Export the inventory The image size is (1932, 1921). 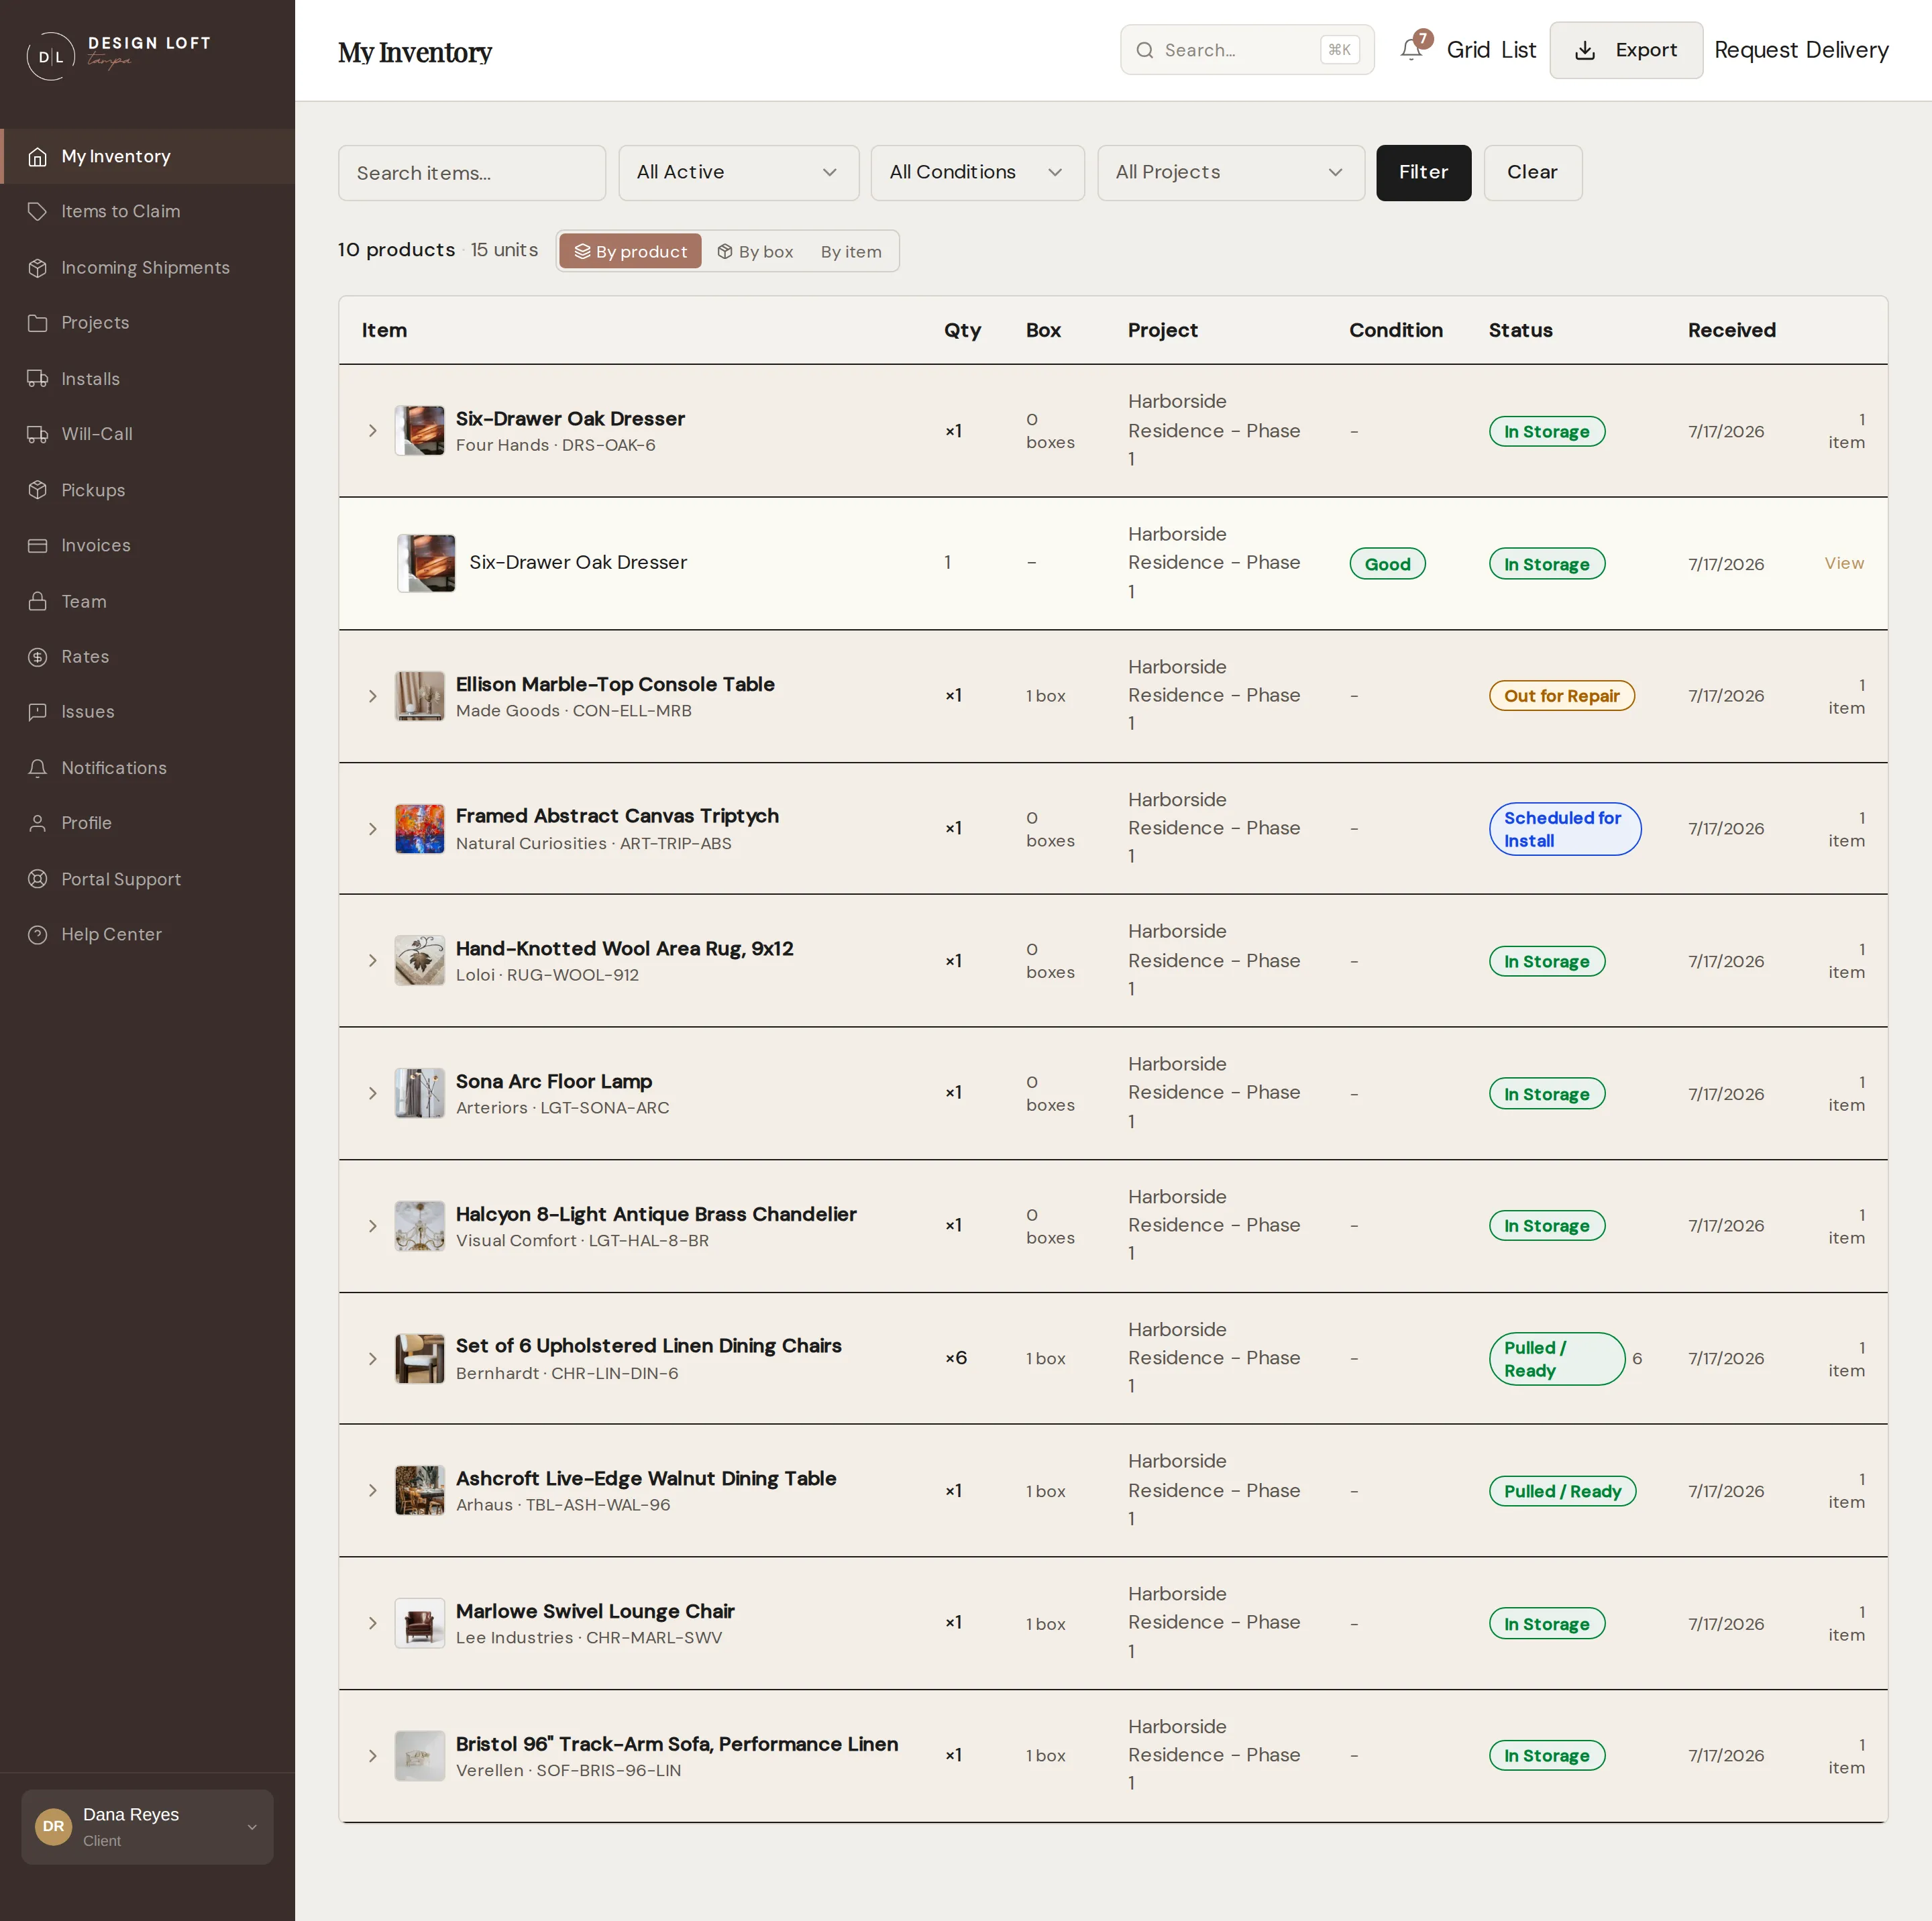[x=1626, y=50]
